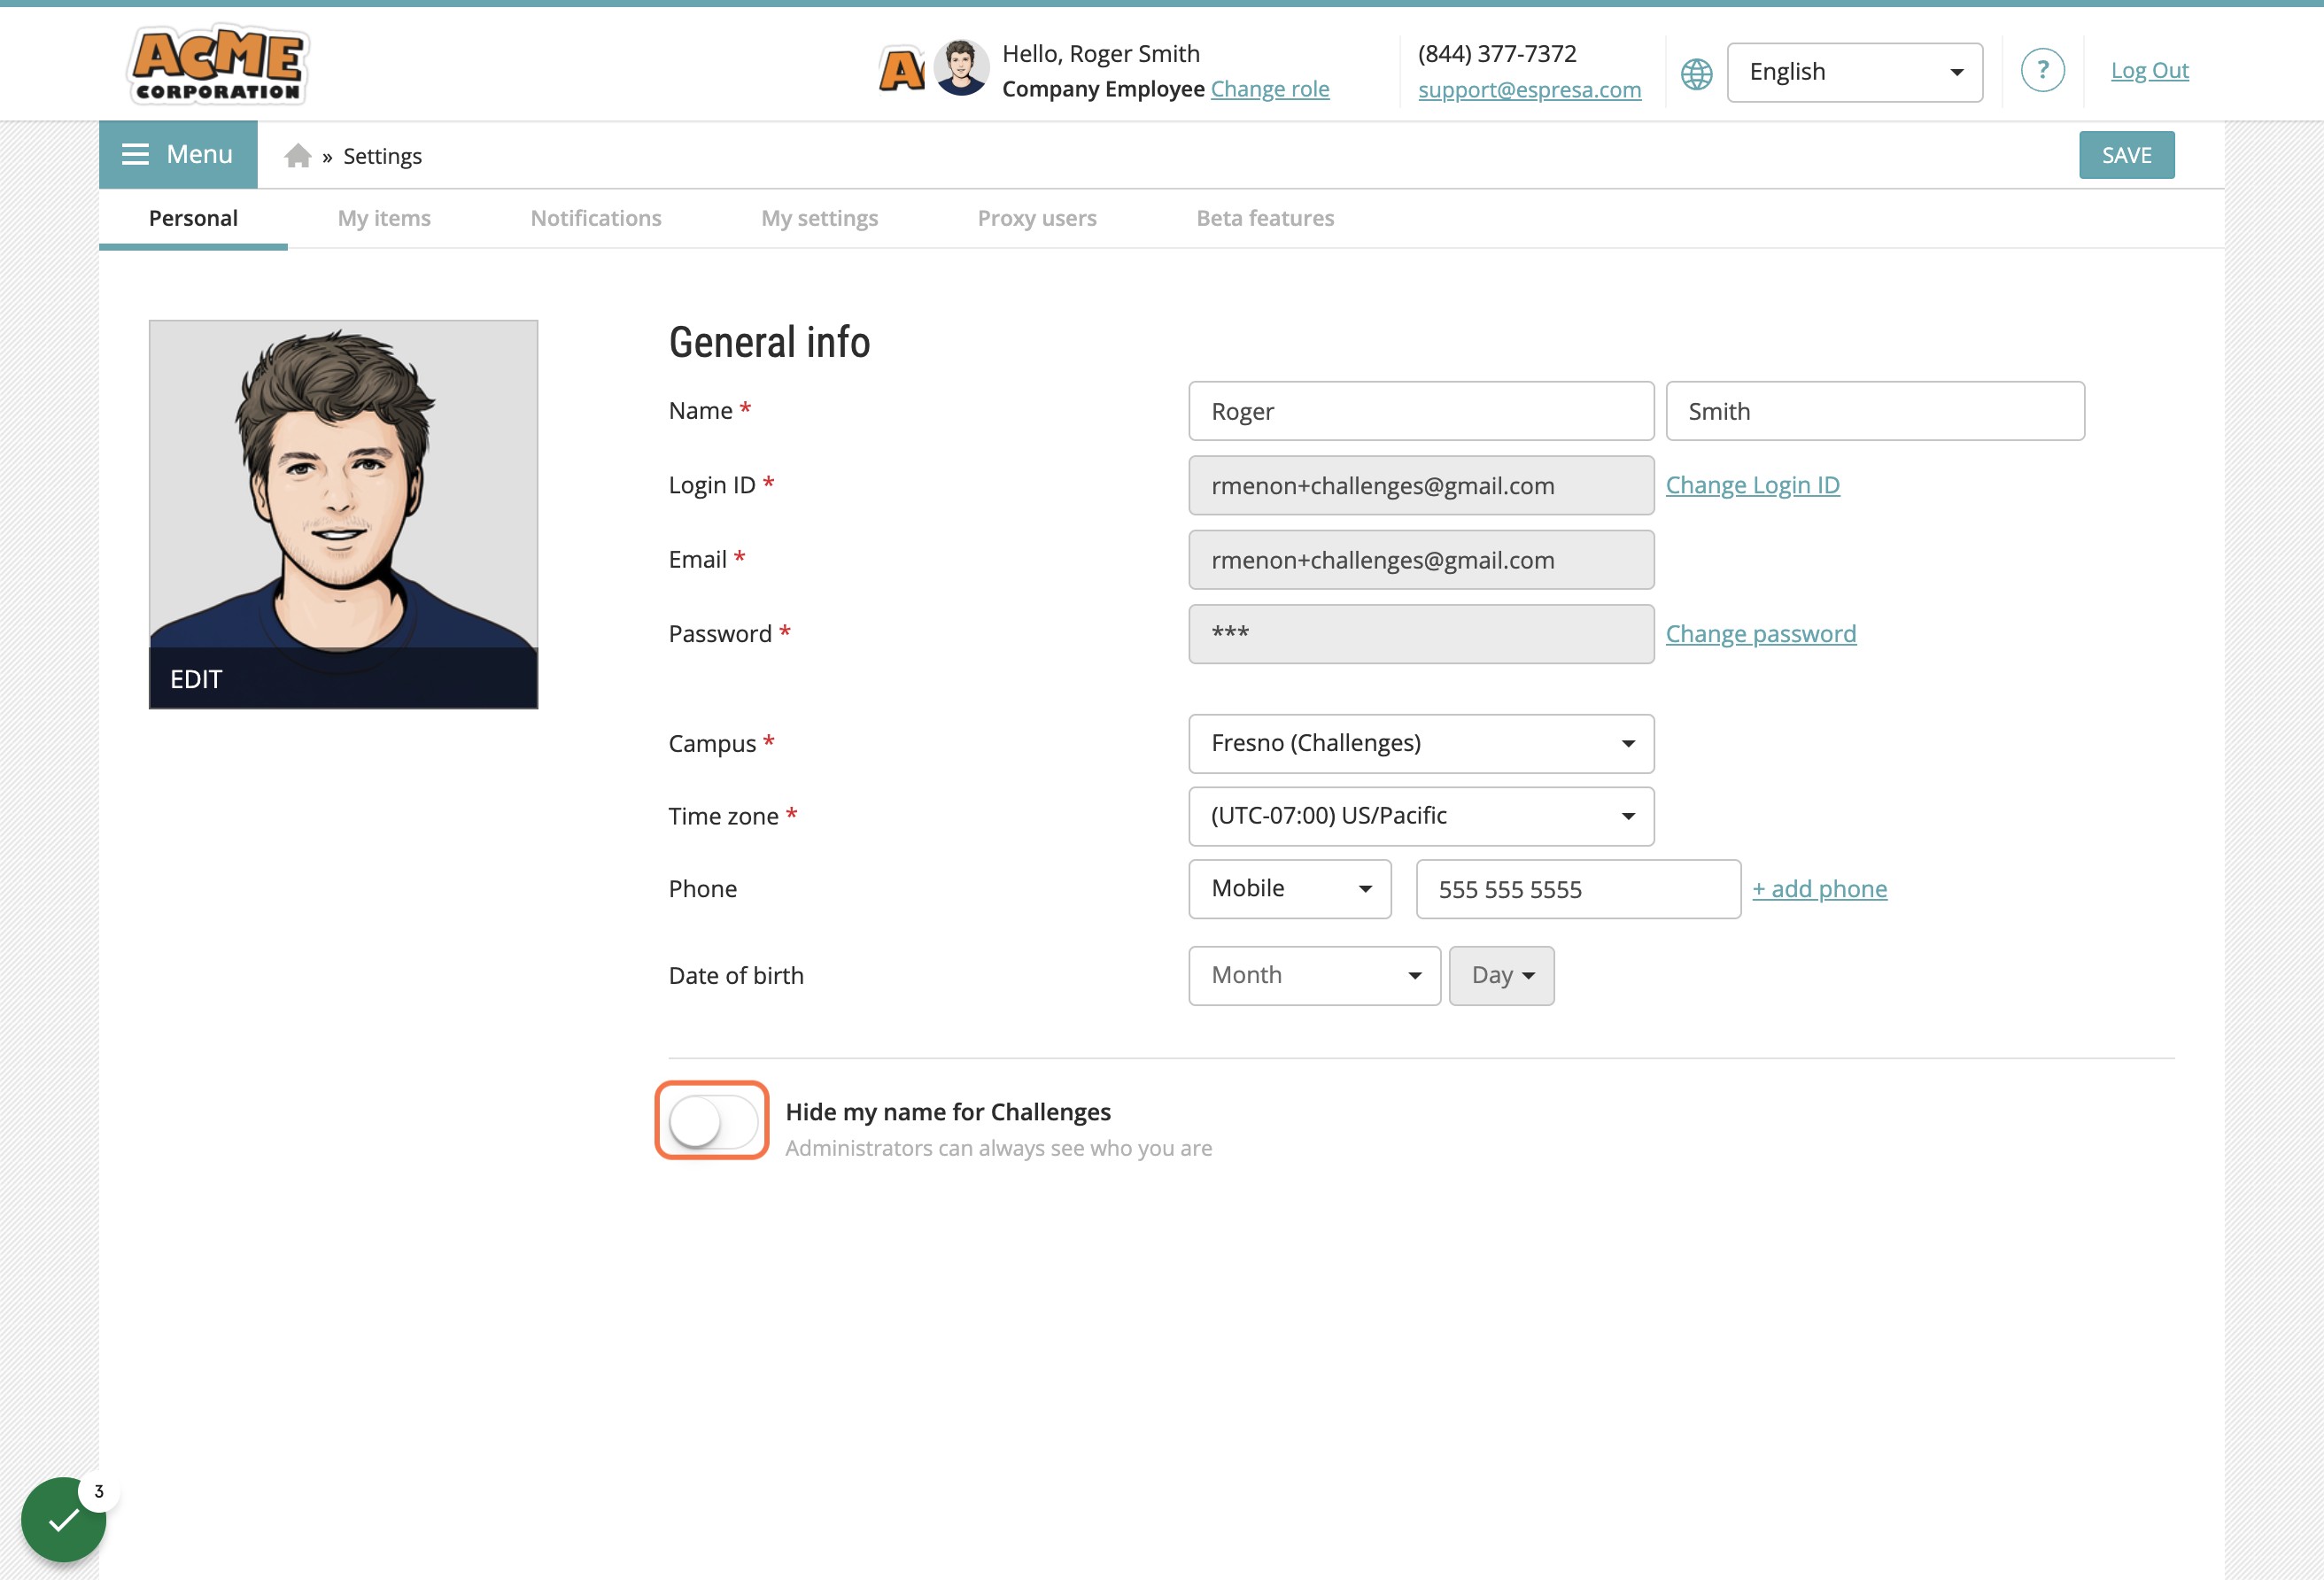Click the Password field

(x=1420, y=634)
